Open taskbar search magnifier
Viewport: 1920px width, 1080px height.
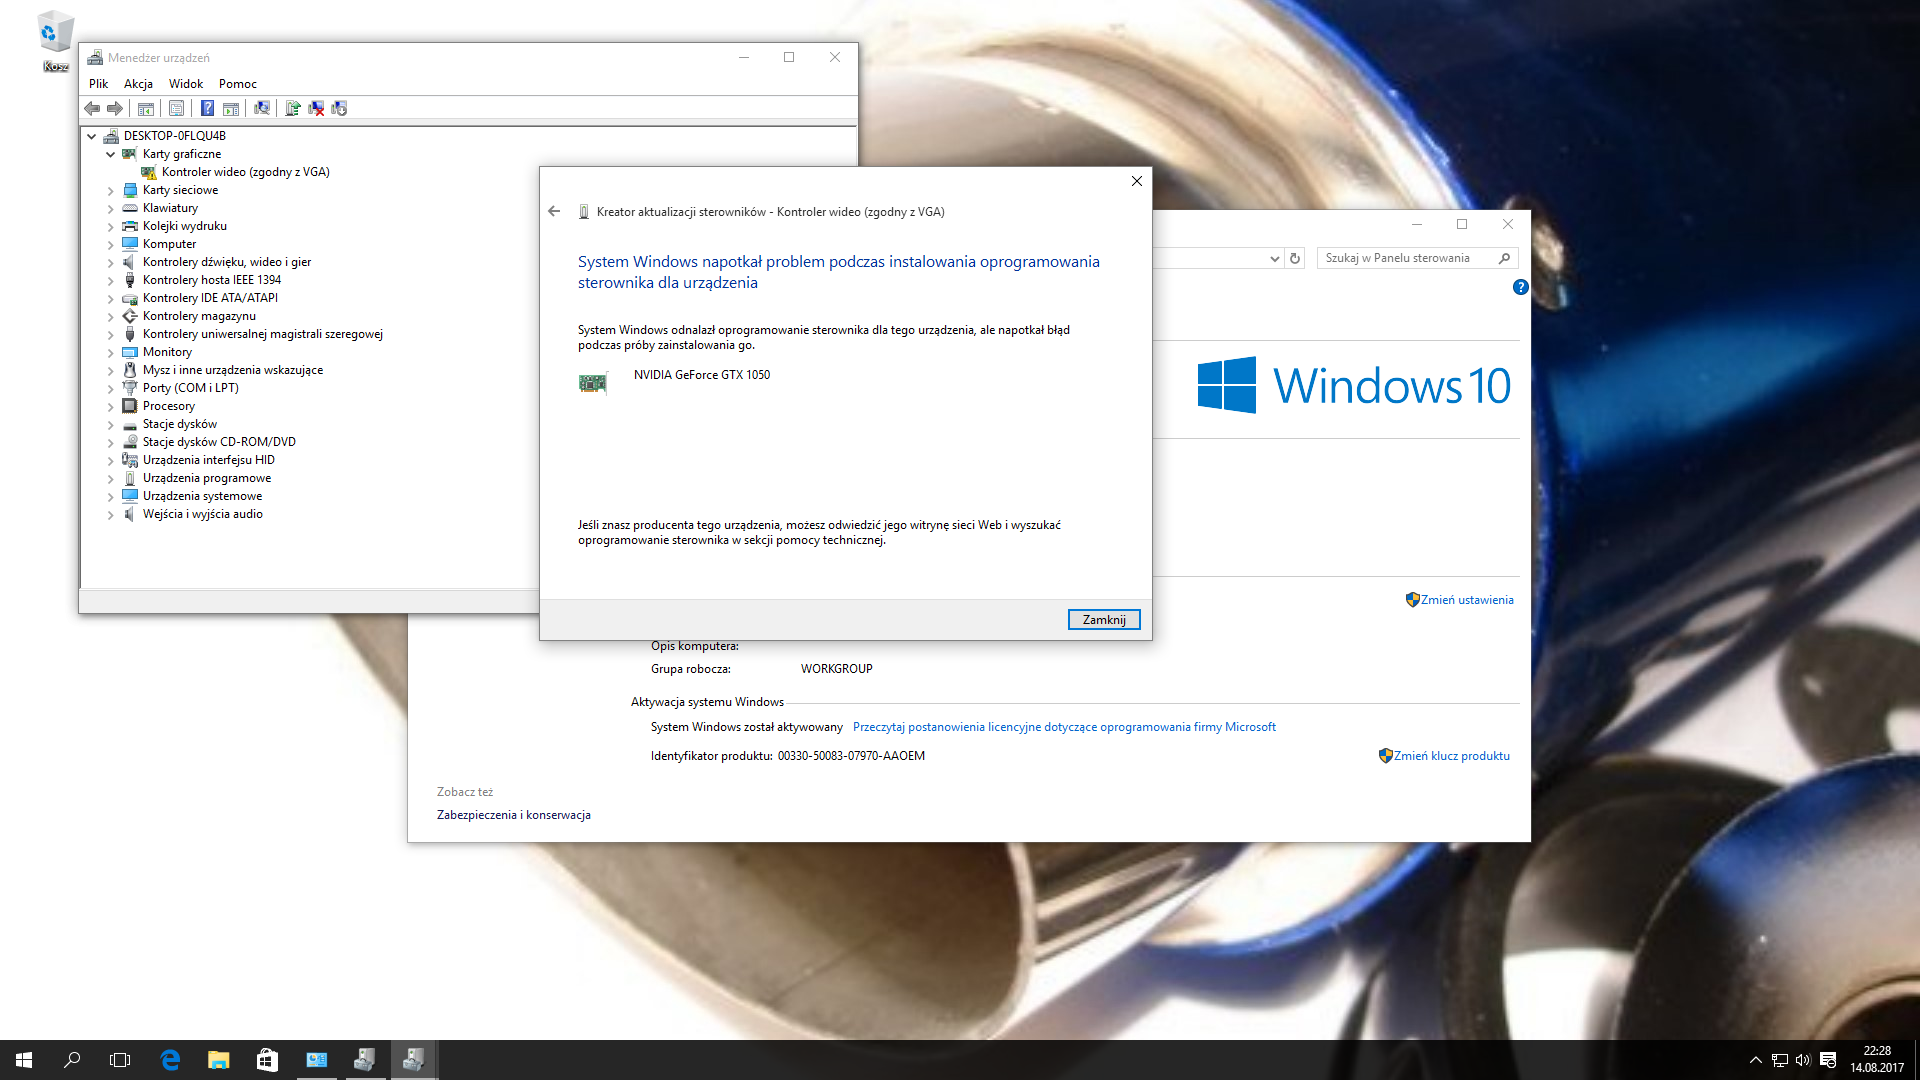pos(72,1060)
